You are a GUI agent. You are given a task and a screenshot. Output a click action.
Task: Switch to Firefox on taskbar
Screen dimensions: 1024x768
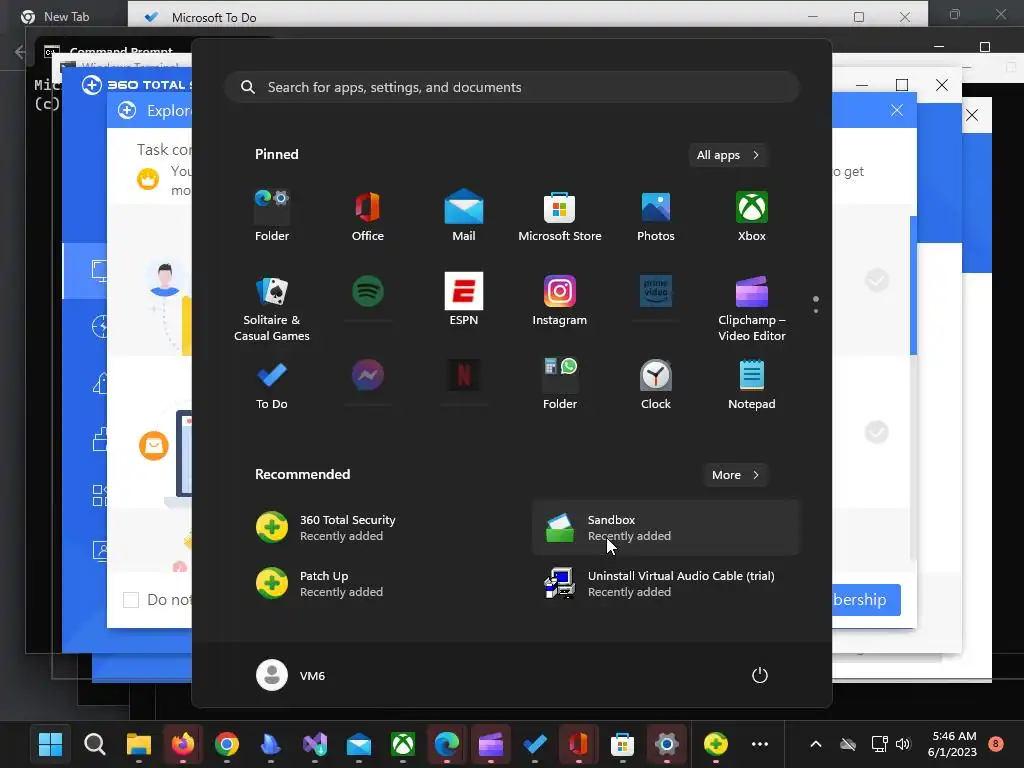(x=183, y=744)
